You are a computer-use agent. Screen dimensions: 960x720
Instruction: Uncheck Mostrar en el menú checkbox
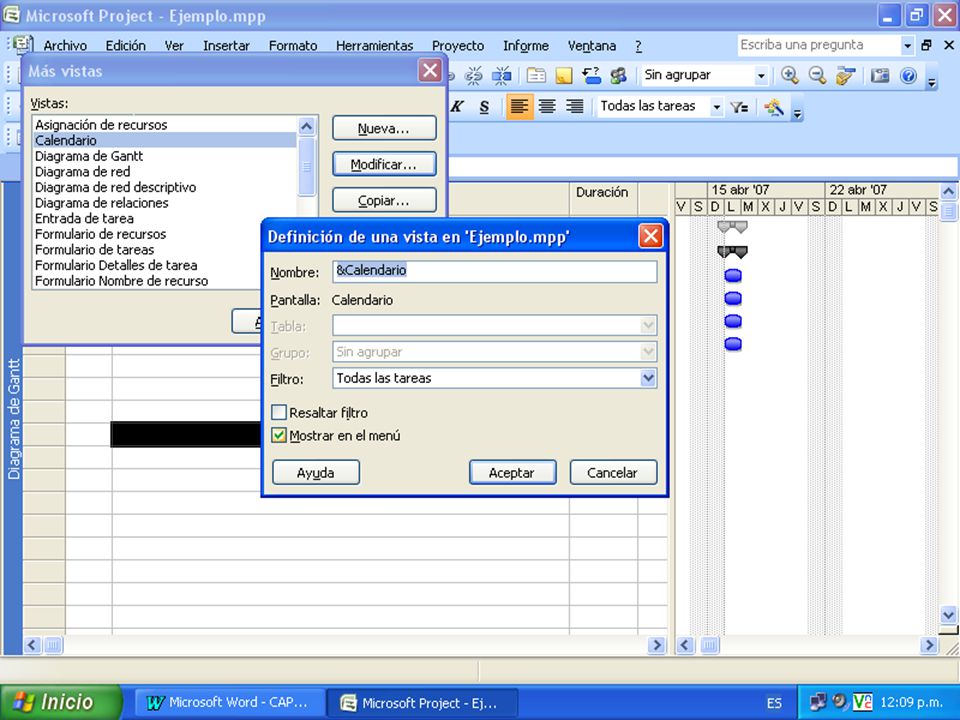279,435
